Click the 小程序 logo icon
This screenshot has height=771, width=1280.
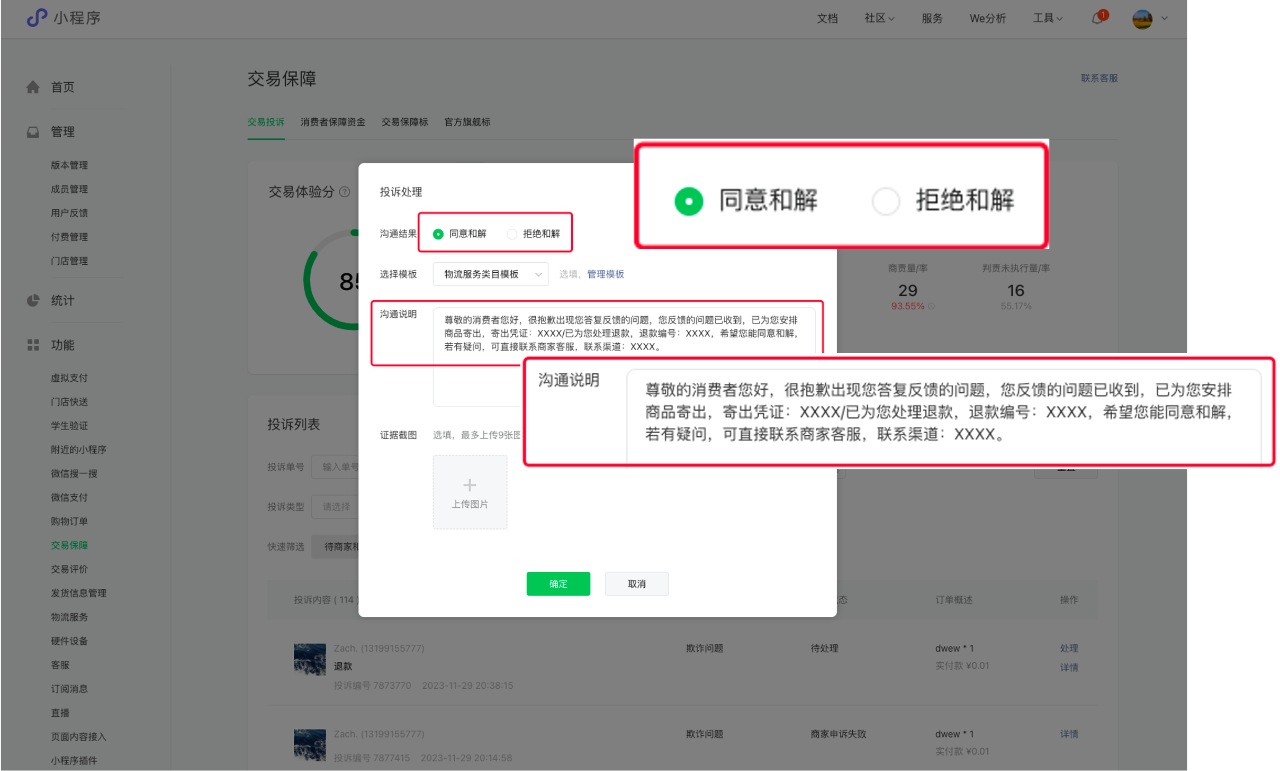click(x=36, y=18)
